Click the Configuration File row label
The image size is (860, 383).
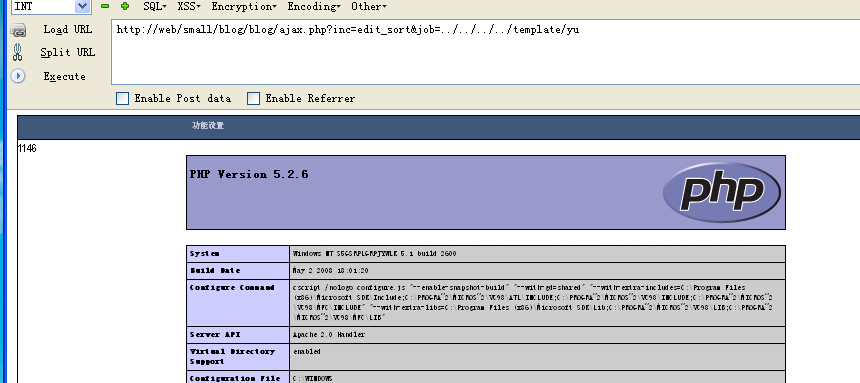[x=235, y=378]
